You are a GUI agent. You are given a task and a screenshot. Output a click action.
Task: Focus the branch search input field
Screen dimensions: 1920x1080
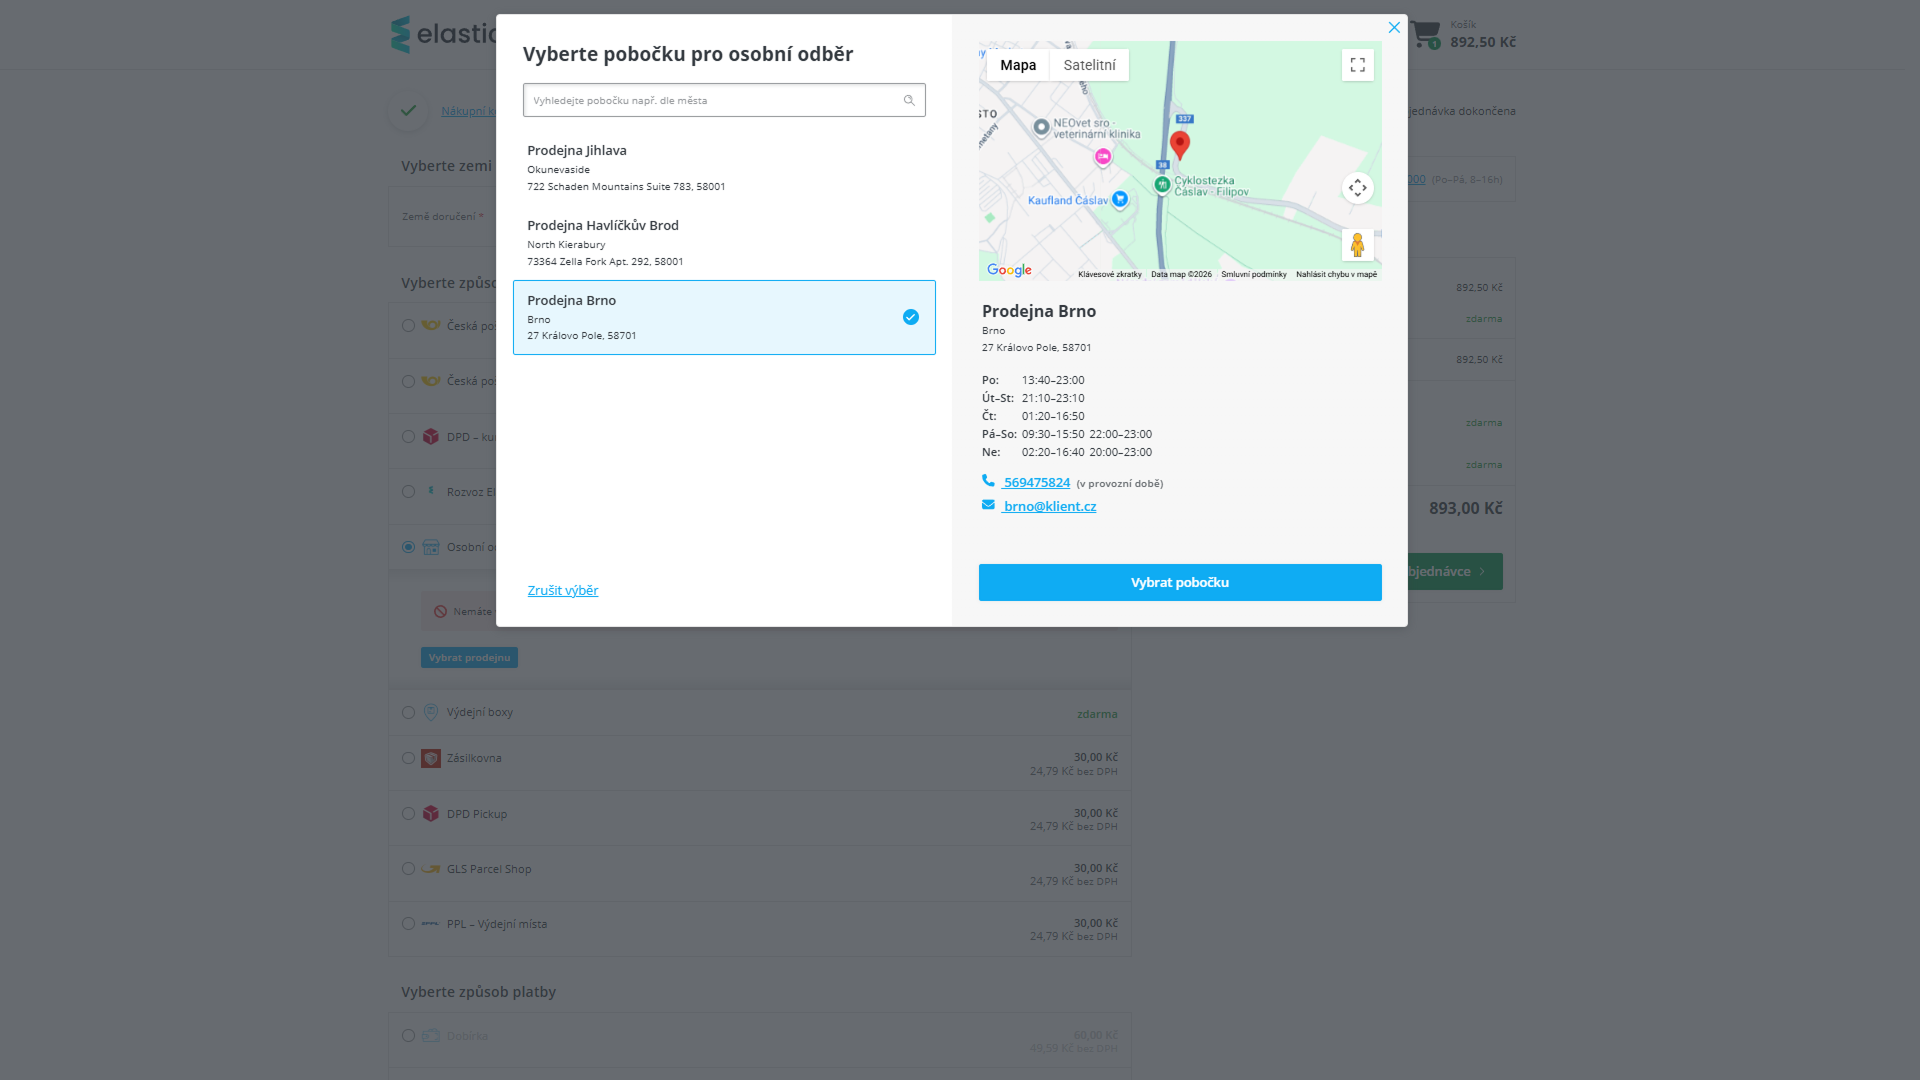click(x=710, y=100)
